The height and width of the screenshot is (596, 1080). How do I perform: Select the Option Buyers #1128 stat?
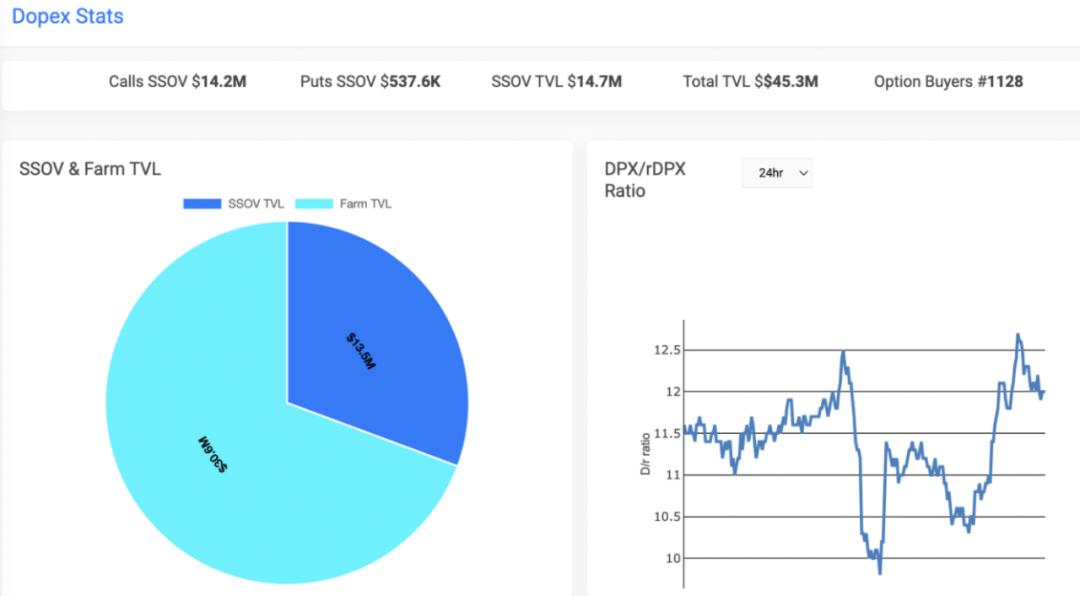[x=948, y=82]
